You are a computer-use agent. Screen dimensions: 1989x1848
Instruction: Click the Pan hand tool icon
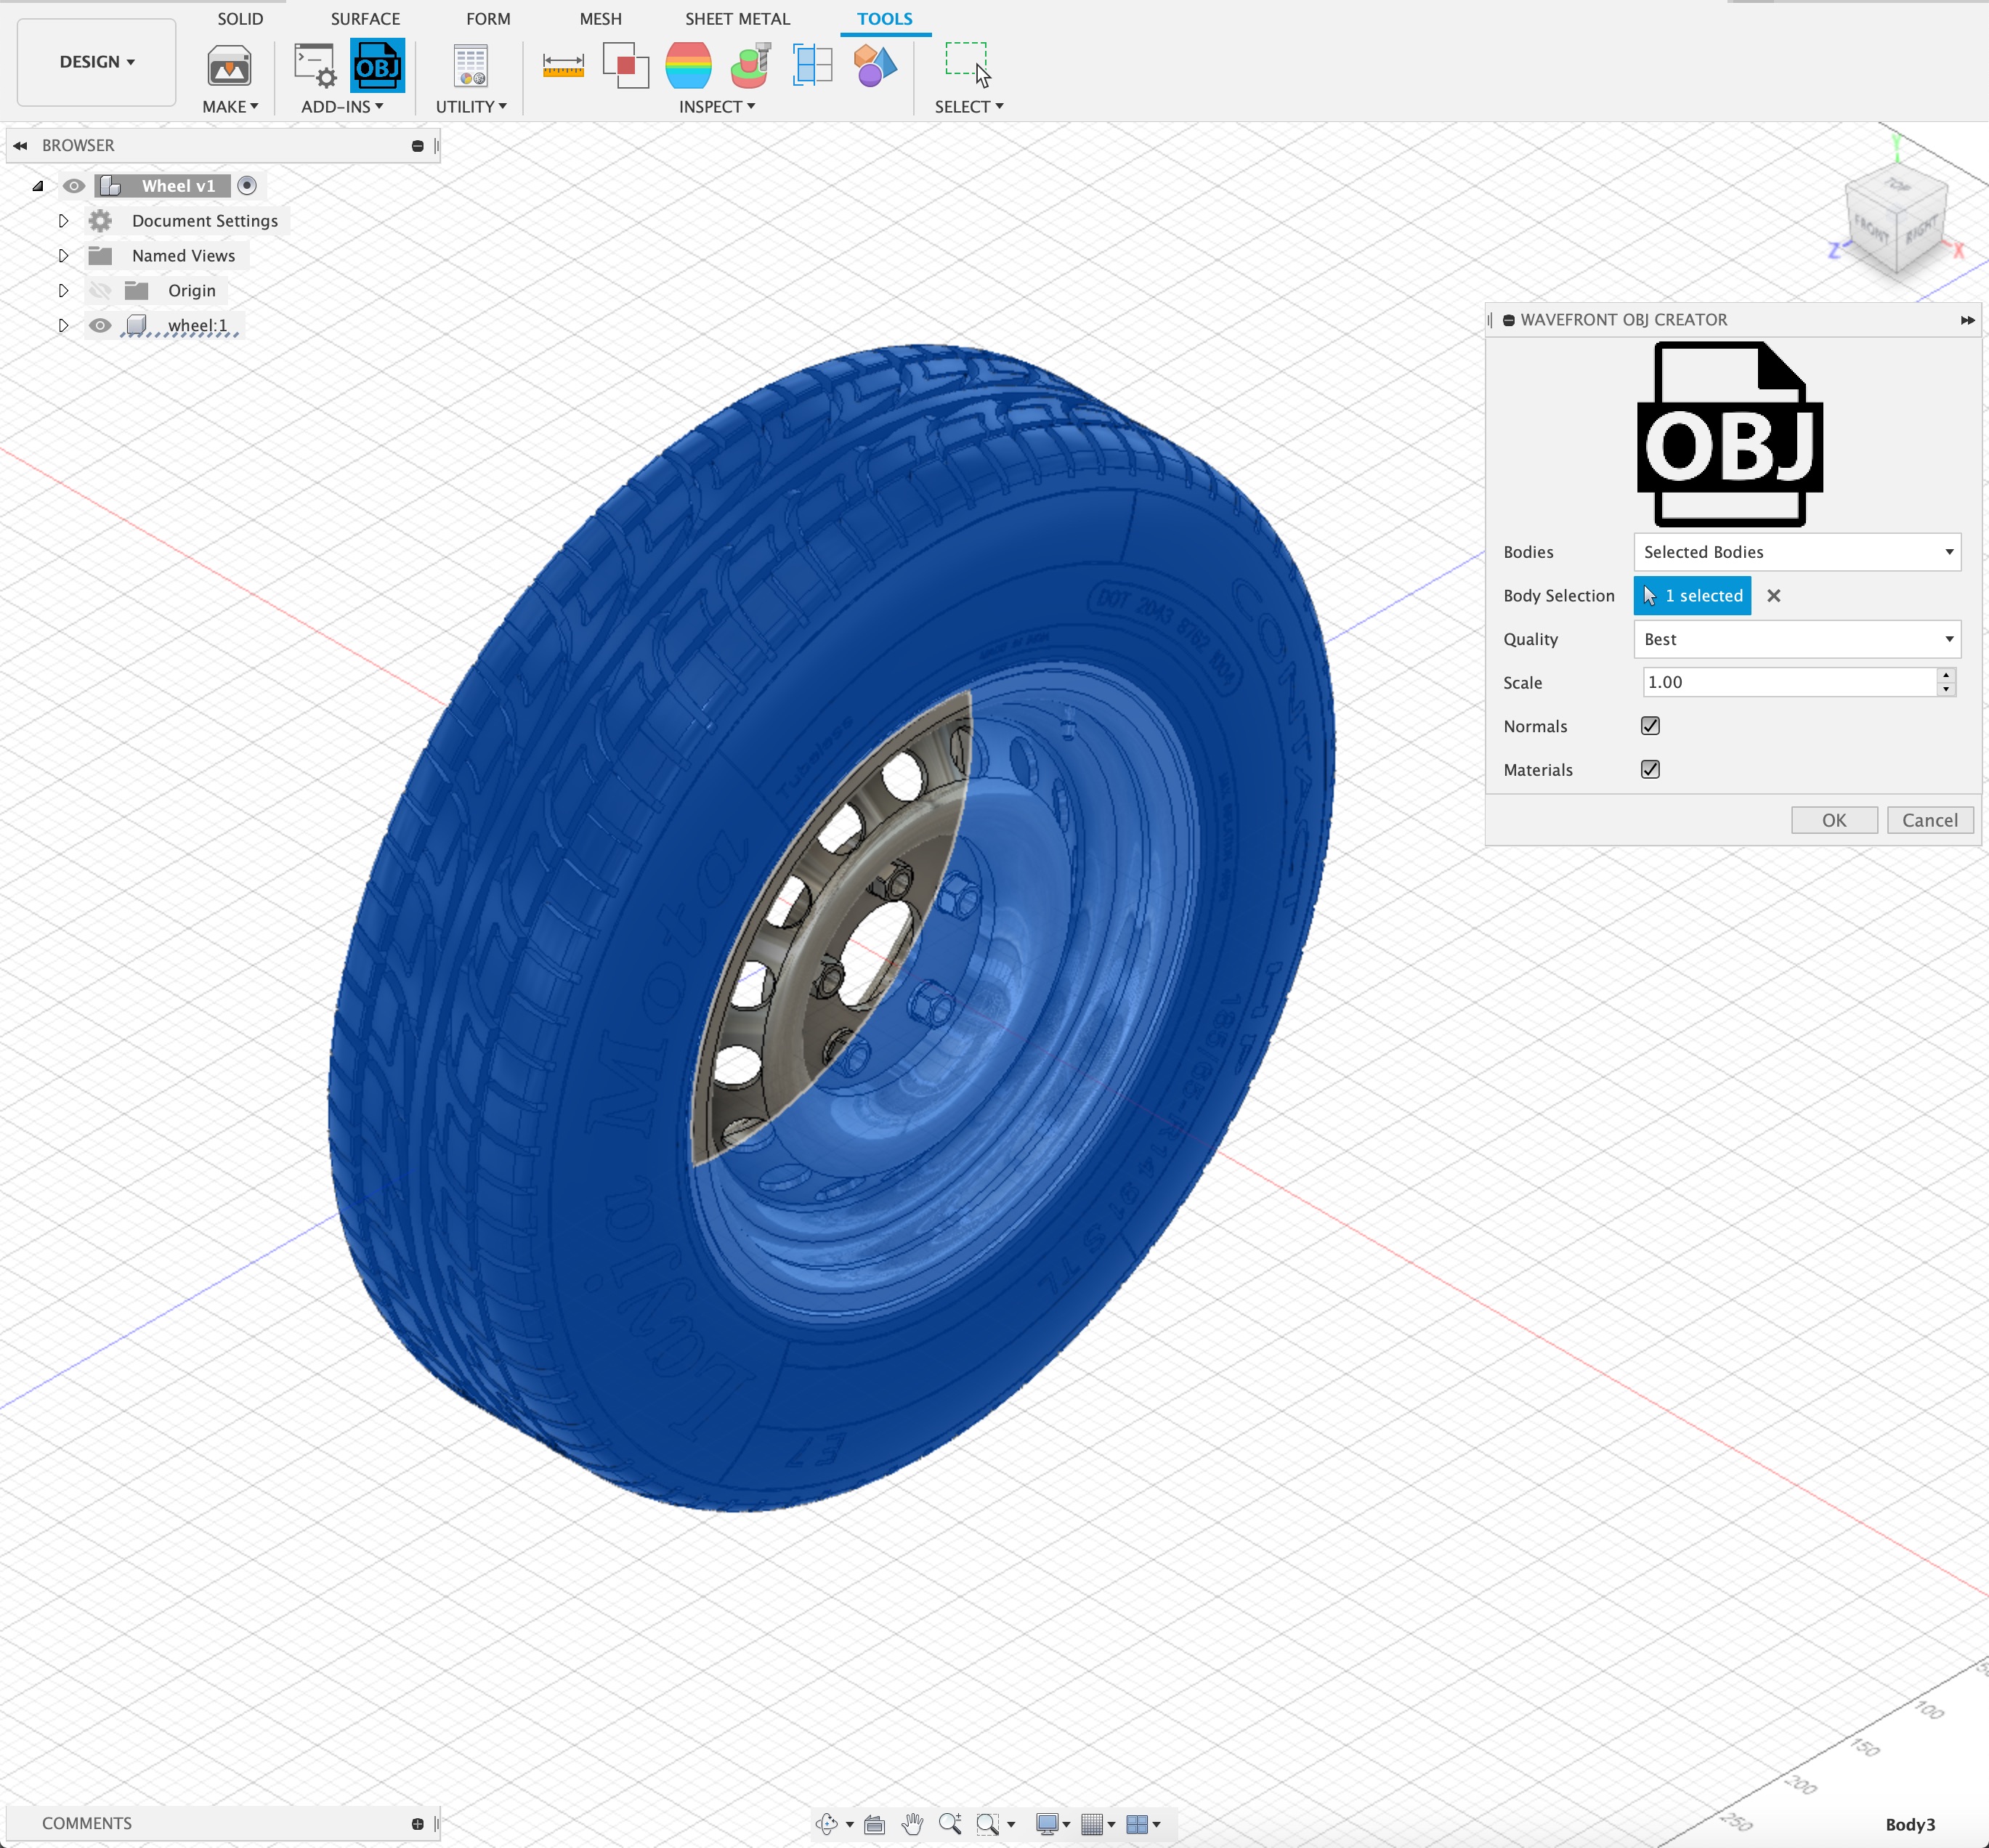[x=911, y=1824]
